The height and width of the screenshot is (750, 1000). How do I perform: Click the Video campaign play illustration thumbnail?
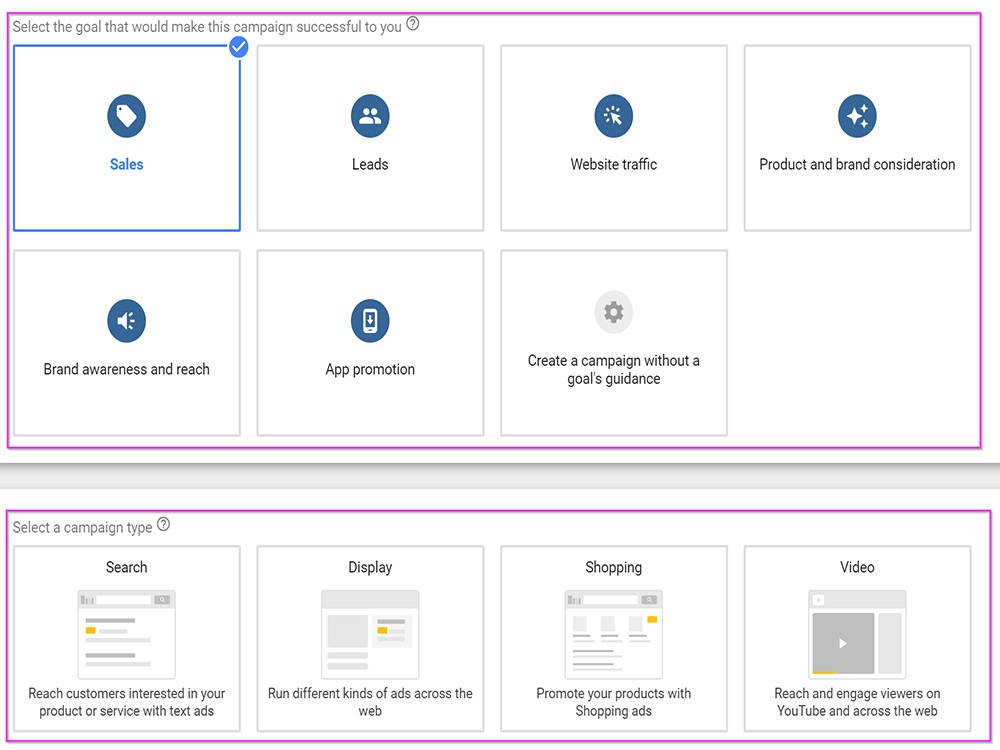[857, 634]
